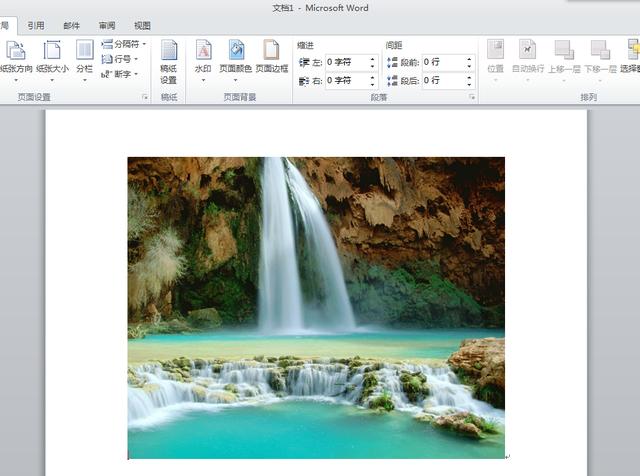
Task: Click the 段后 spacing after field
Action: click(x=444, y=81)
